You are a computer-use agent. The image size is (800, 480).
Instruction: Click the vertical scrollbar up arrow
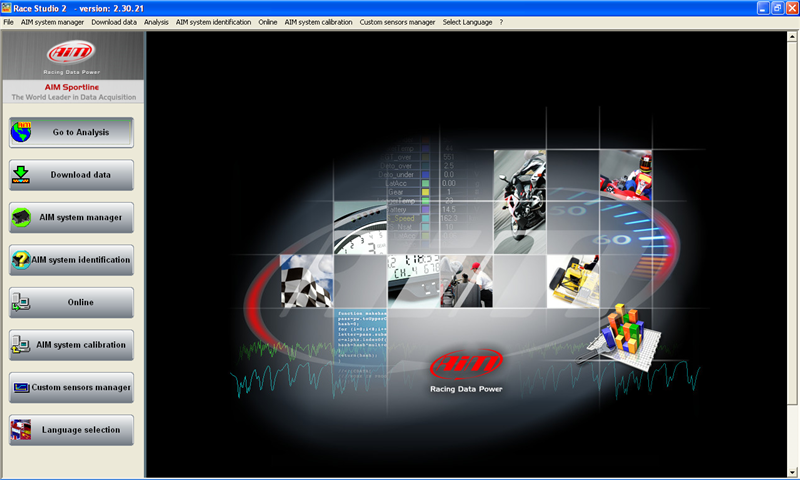coord(792,36)
